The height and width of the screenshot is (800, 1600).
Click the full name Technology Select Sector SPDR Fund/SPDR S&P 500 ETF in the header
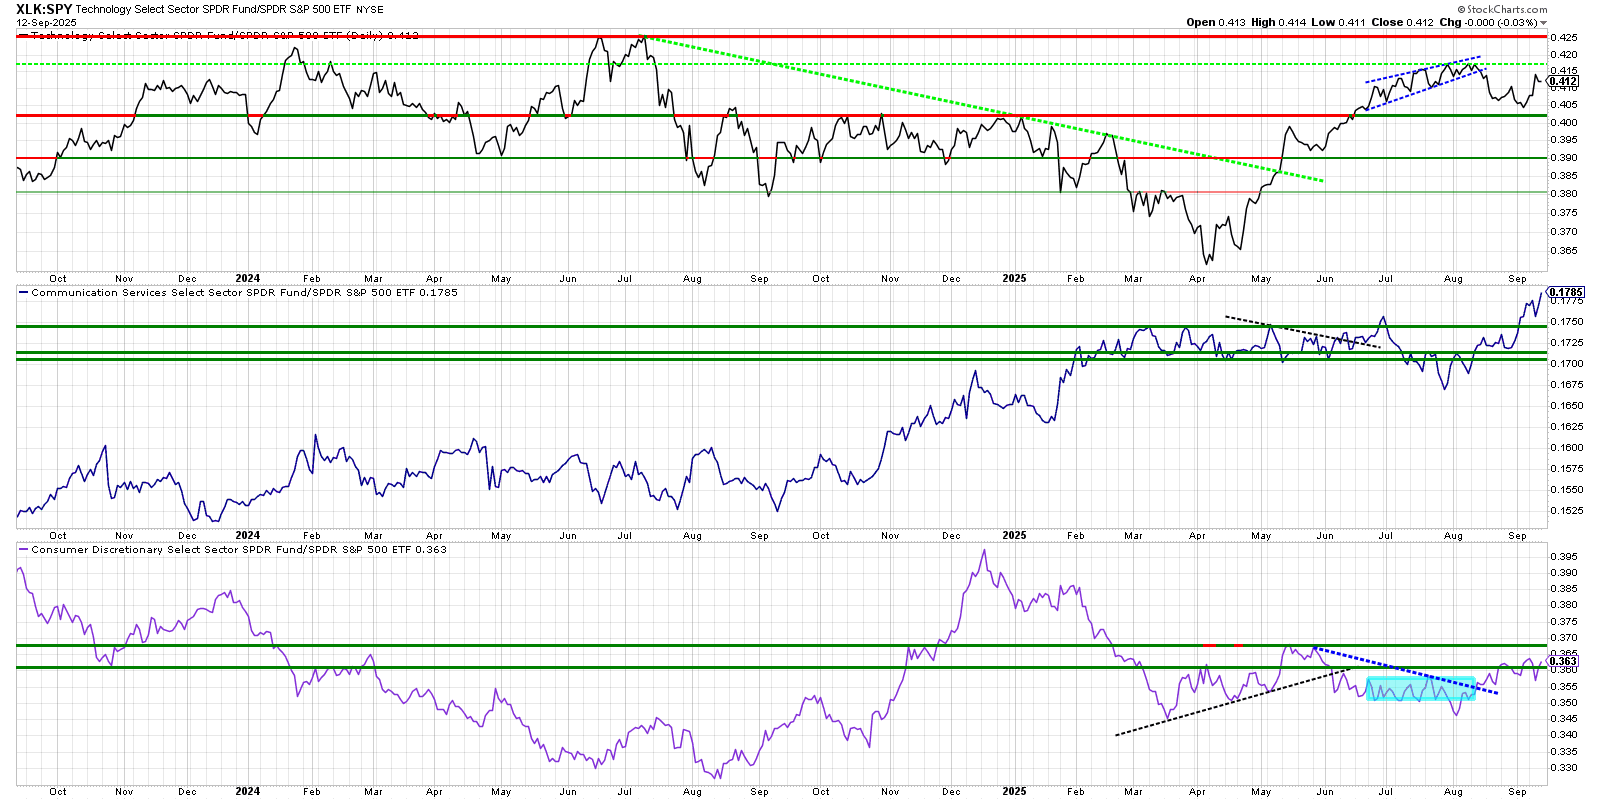click(x=214, y=10)
